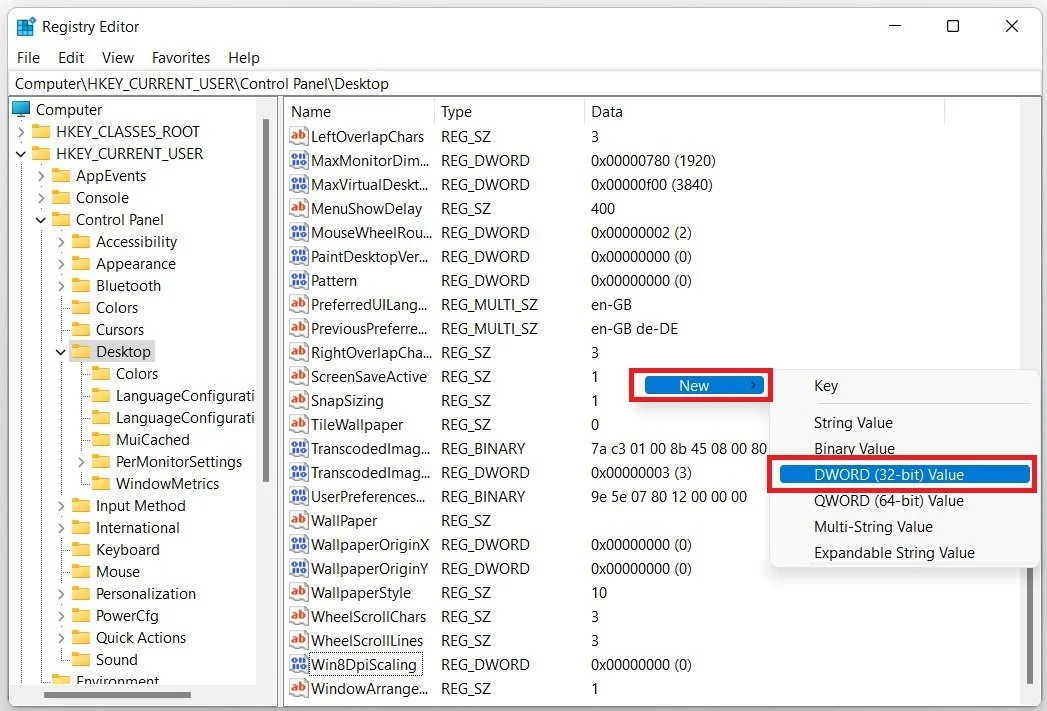The height and width of the screenshot is (711, 1047).
Task: Expand the PerMonitorSettings key
Action: point(81,462)
